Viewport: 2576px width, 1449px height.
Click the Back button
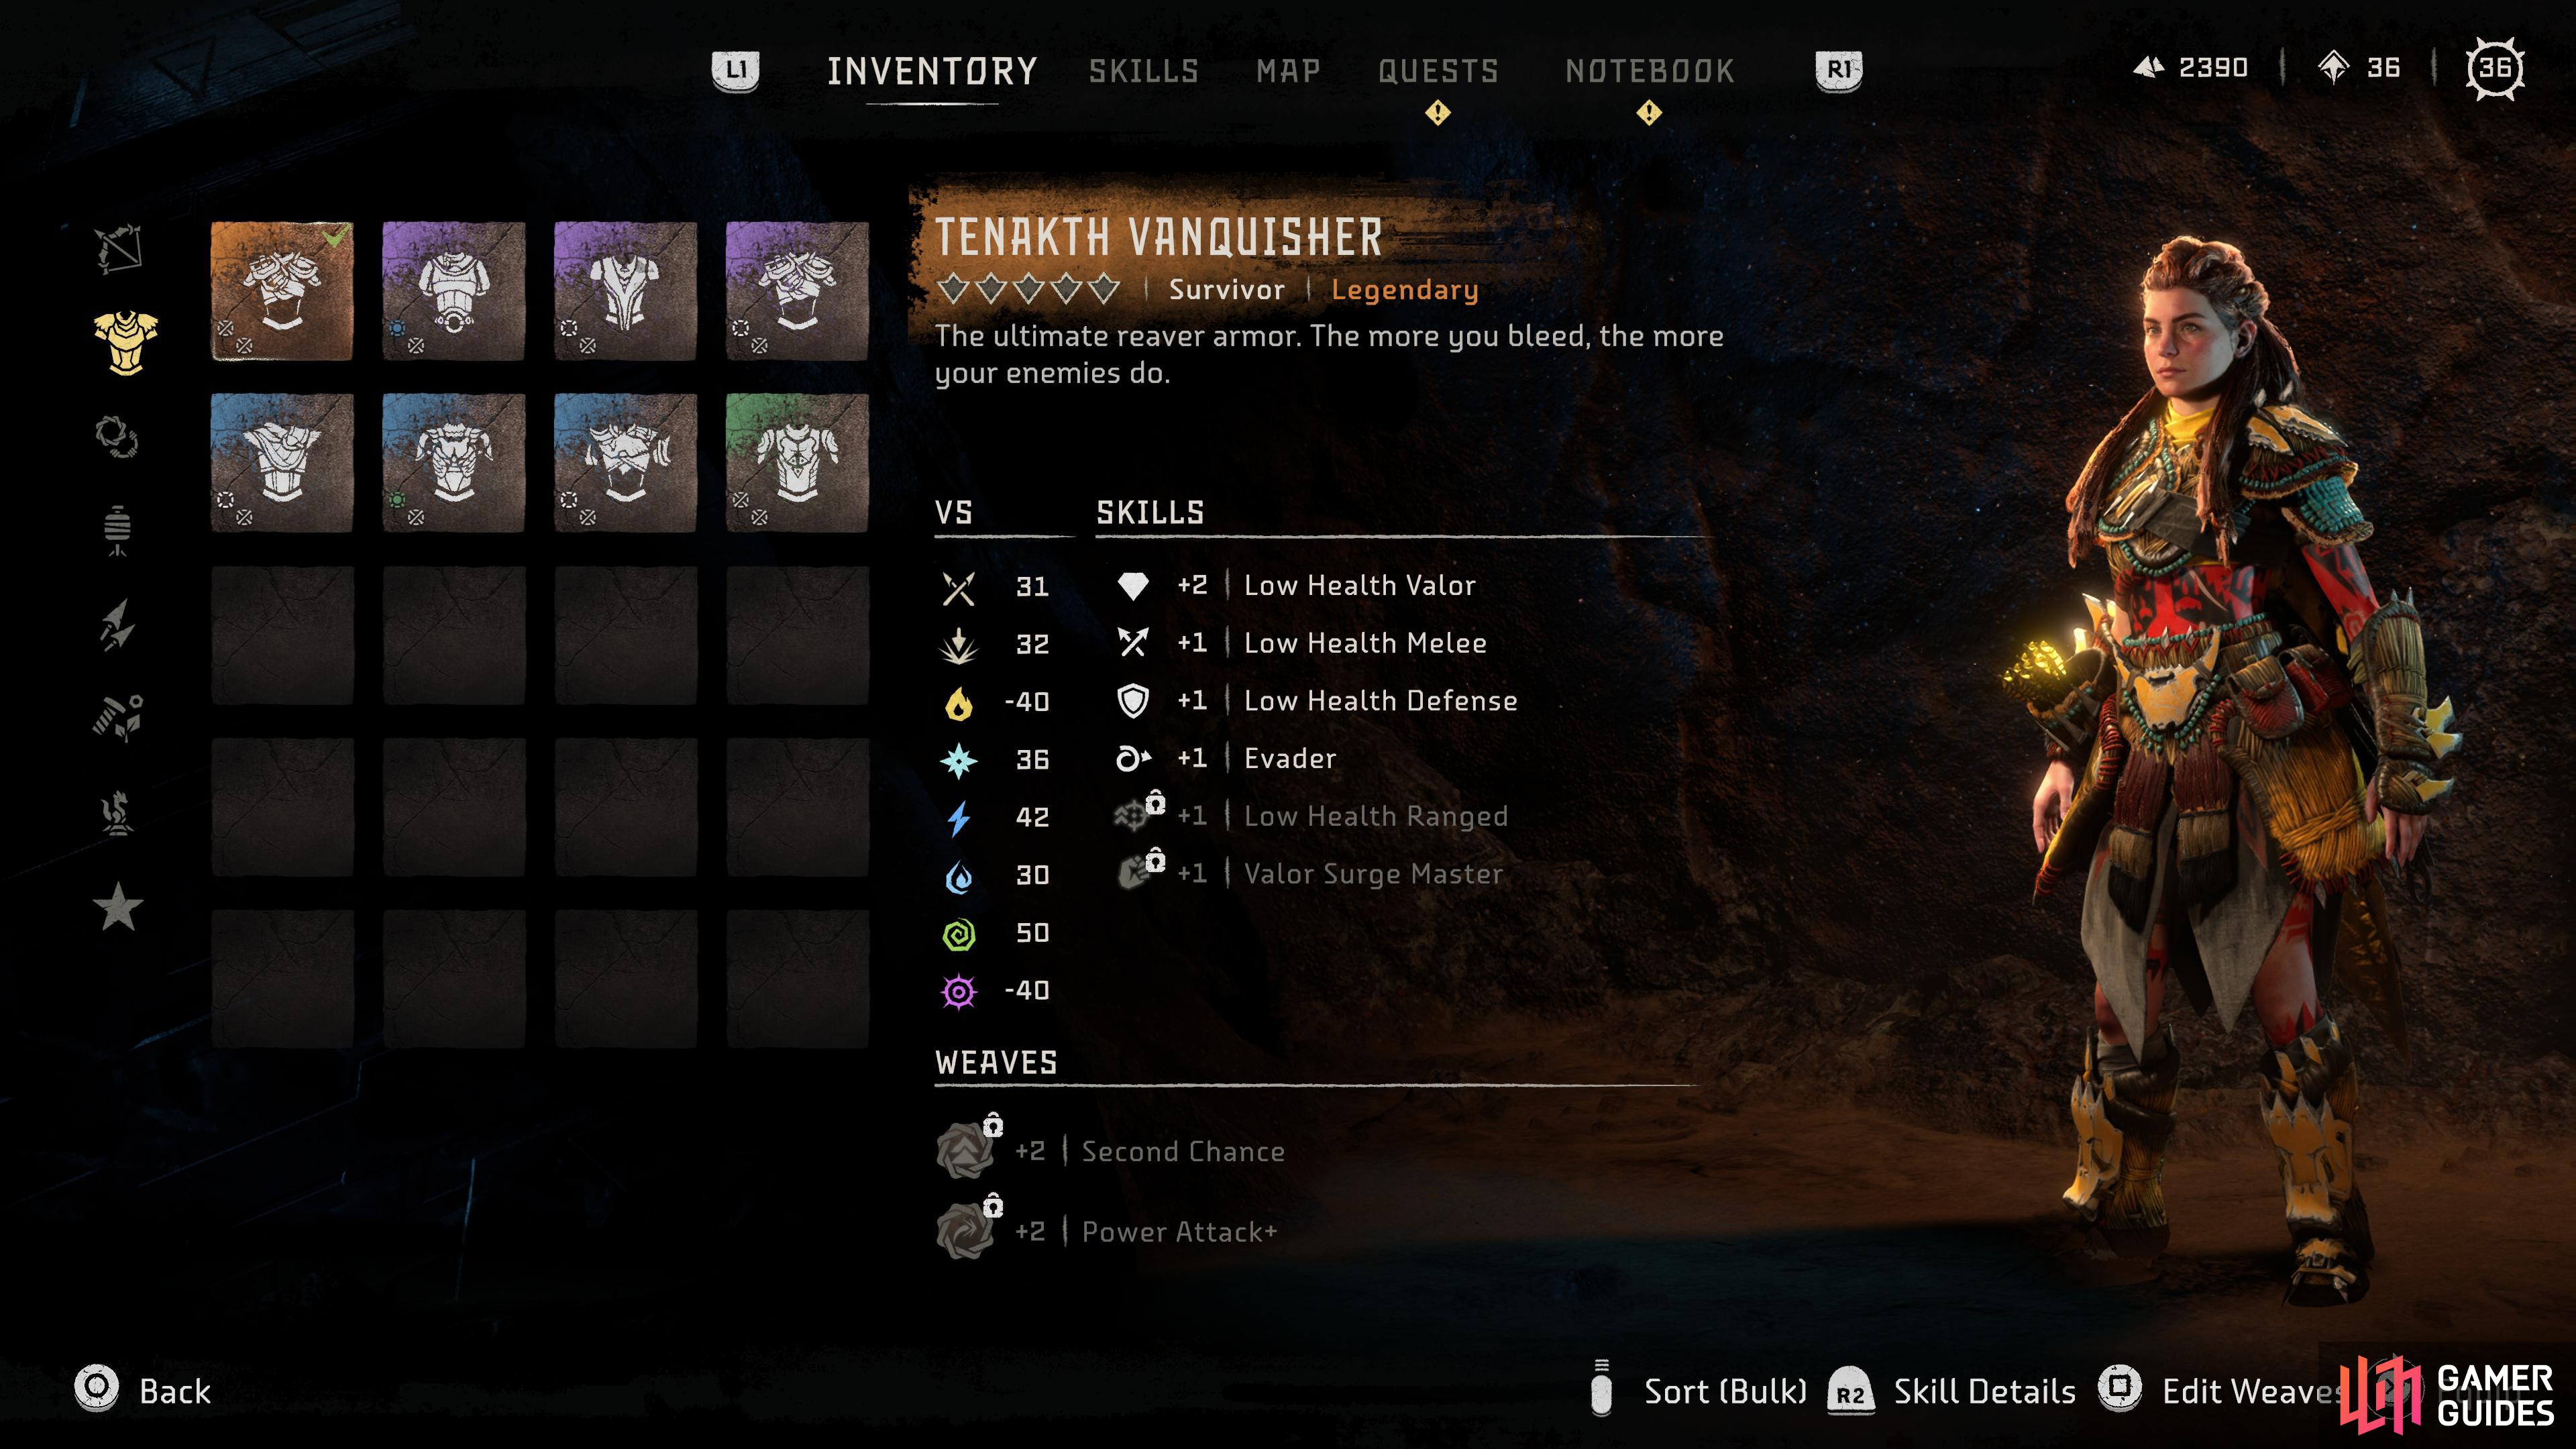(x=143, y=1390)
